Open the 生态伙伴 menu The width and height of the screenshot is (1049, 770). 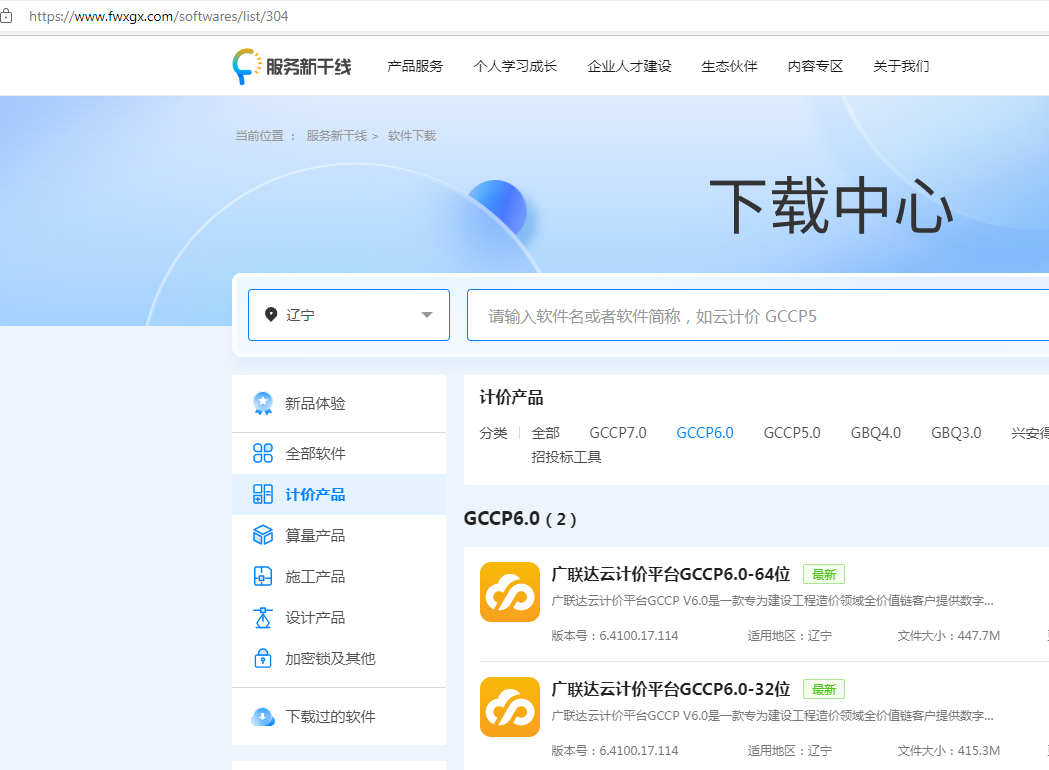point(729,66)
